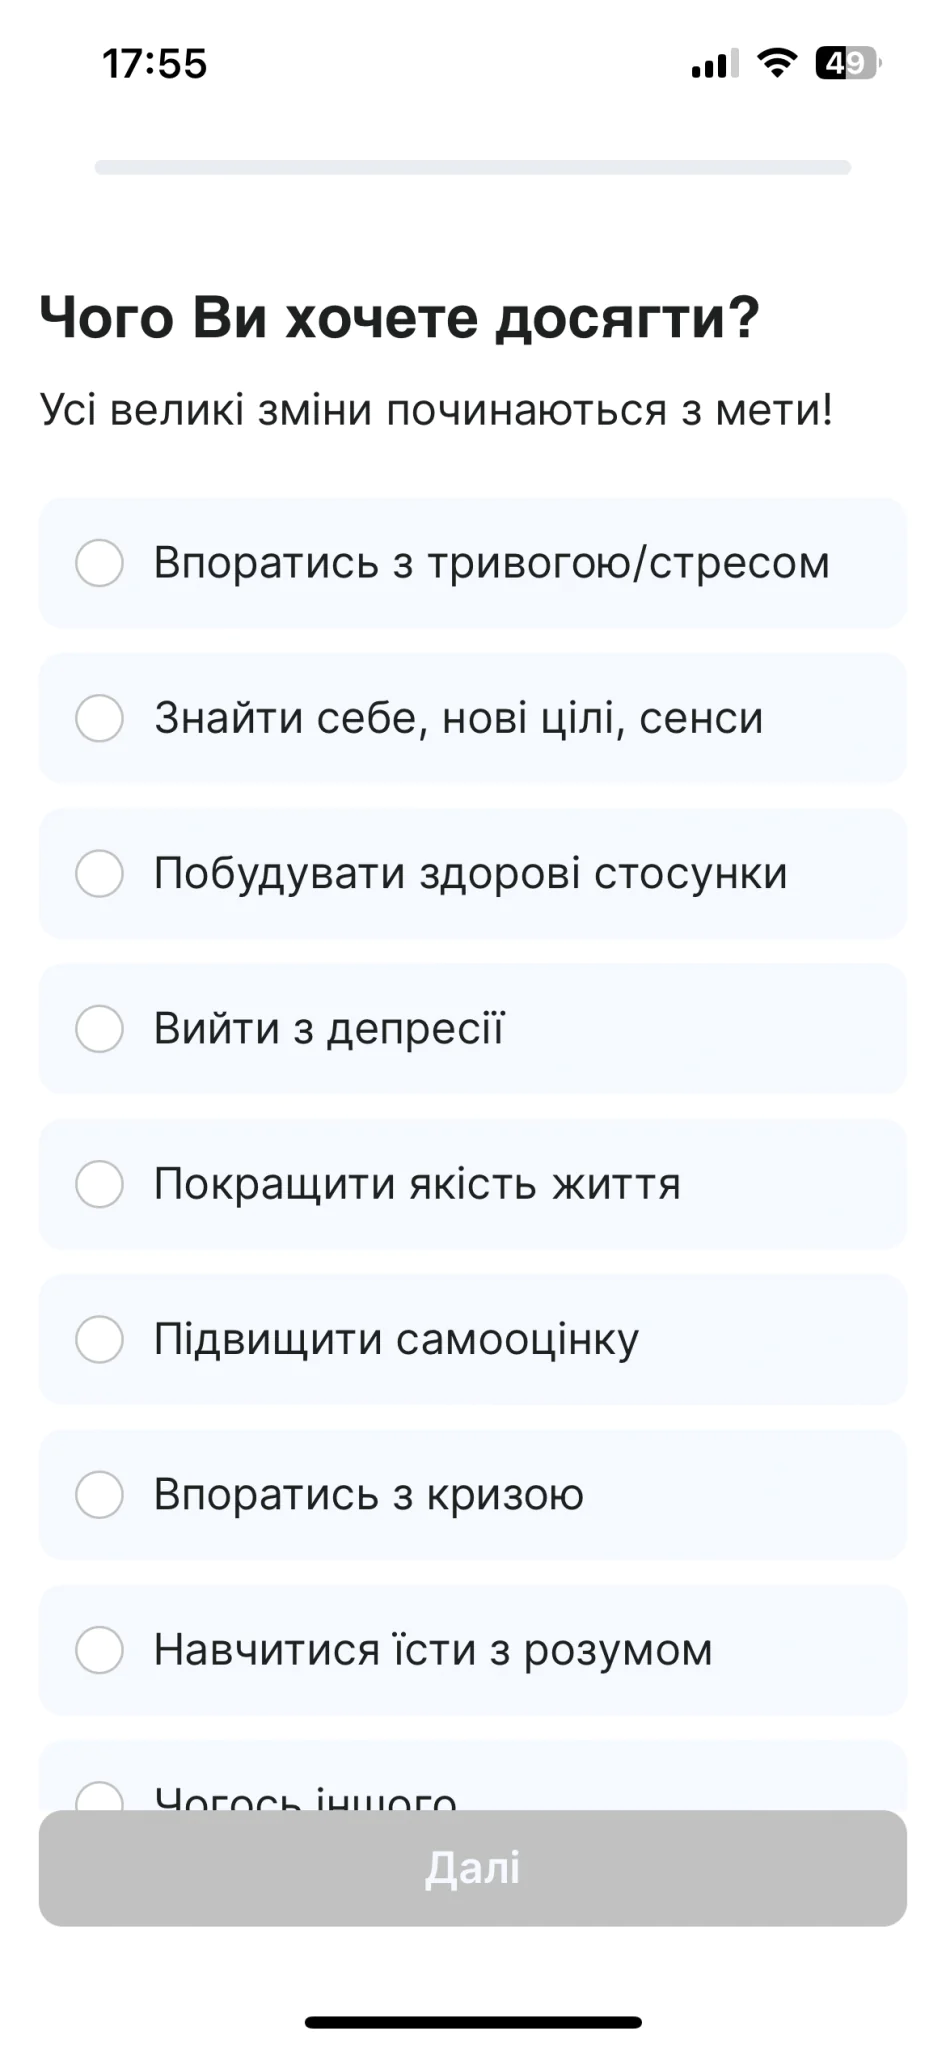Tap the cellular signal bars icon

point(714,64)
